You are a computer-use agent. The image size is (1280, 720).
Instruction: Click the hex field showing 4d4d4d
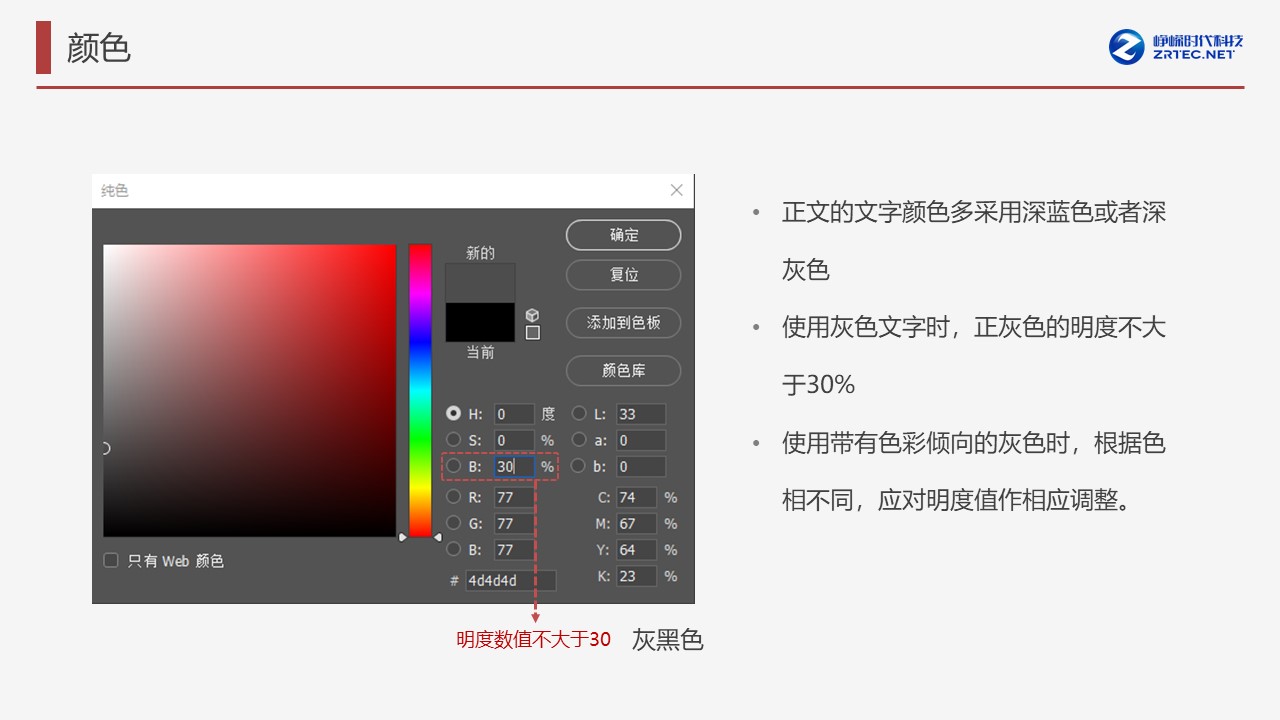point(509,581)
